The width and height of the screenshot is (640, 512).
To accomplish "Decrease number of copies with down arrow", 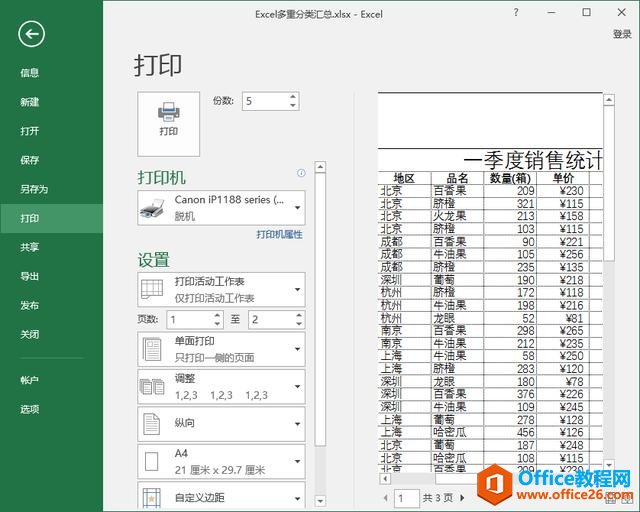I will click(x=293, y=105).
